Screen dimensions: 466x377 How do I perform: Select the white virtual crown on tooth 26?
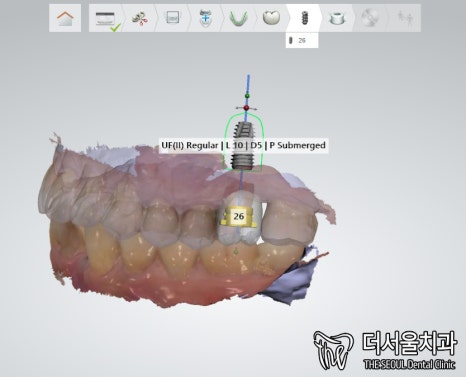tap(238, 218)
